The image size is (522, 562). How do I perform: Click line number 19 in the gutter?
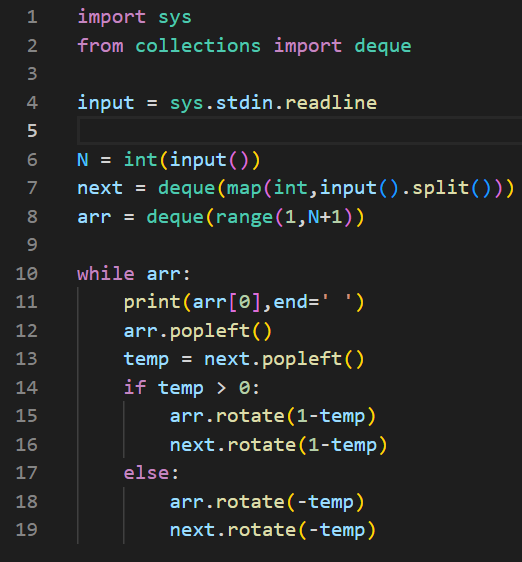click(27, 530)
